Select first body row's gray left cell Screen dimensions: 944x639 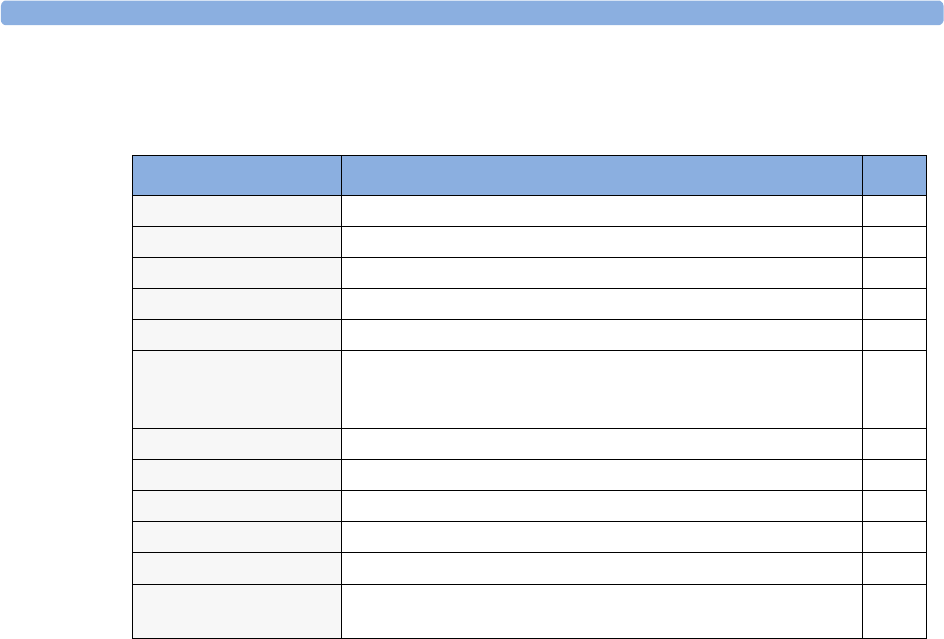[236, 210]
